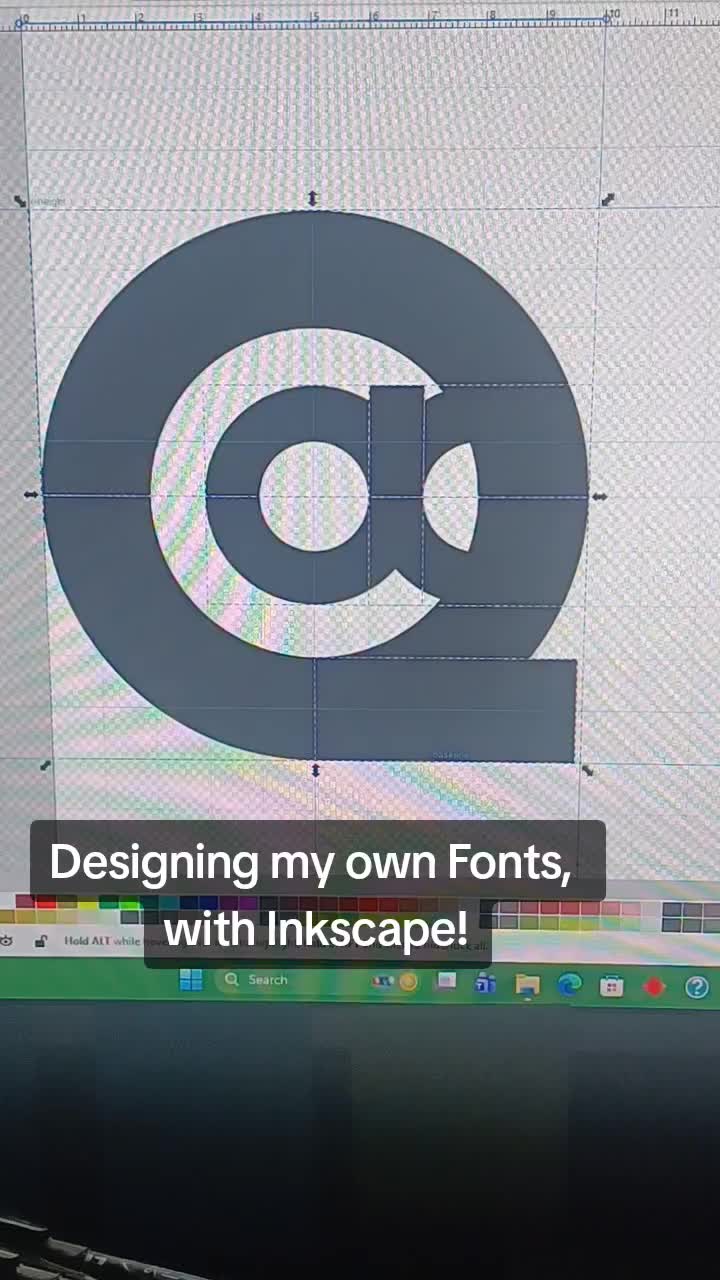Toggle the layer visibility eye icon
This screenshot has height=1280, width=720.
point(6,940)
